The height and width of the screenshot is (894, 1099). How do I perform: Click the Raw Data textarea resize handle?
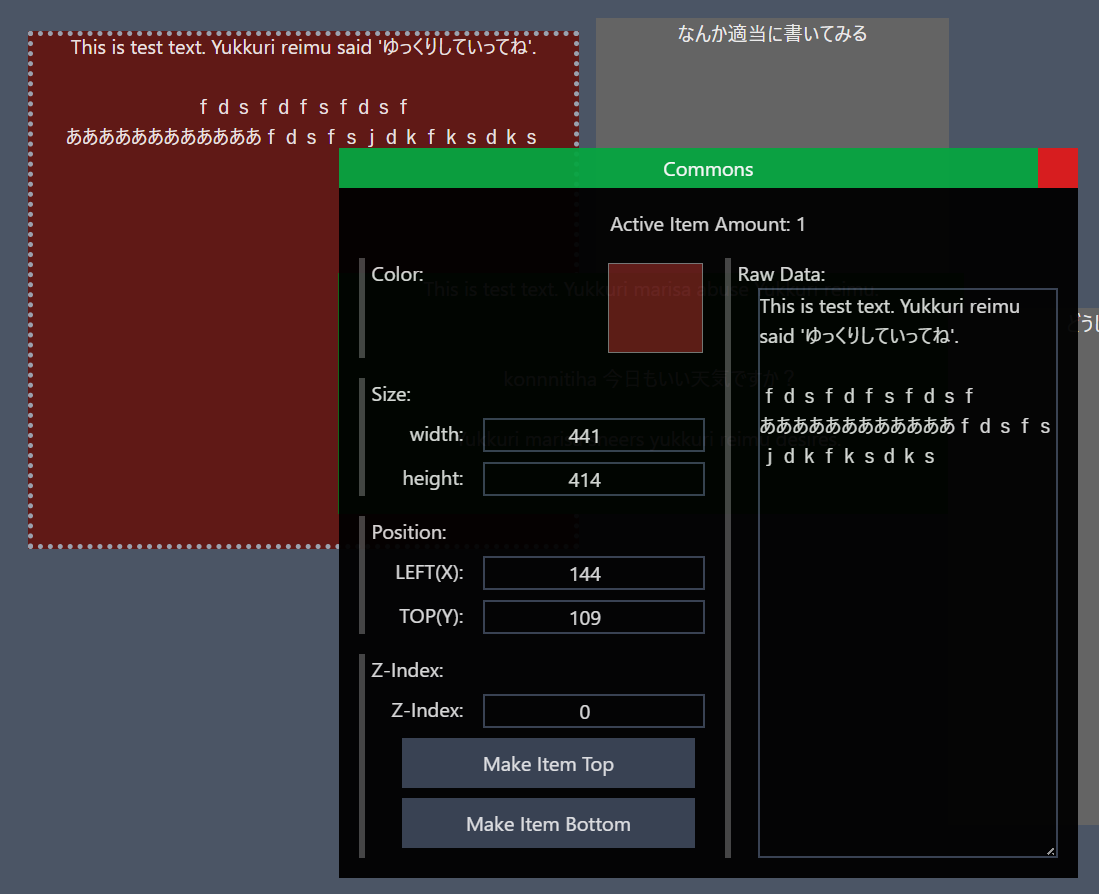click(x=1050, y=850)
